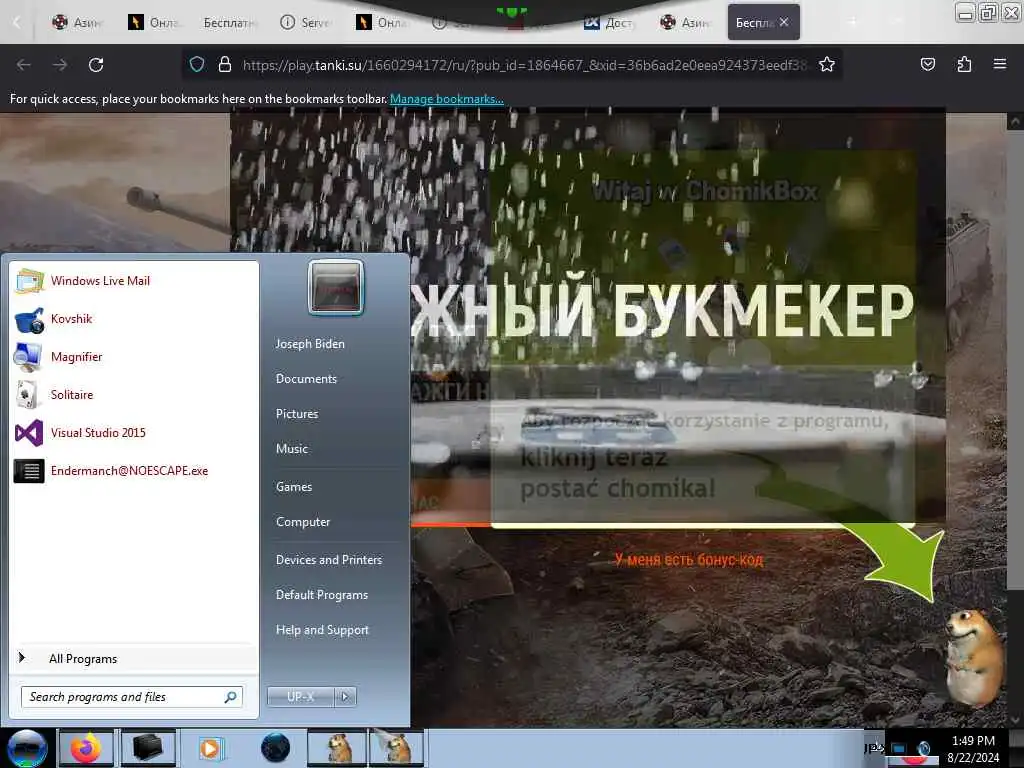Reload the current browser page
The width and height of the screenshot is (1024, 768).
click(x=96, y=65)
